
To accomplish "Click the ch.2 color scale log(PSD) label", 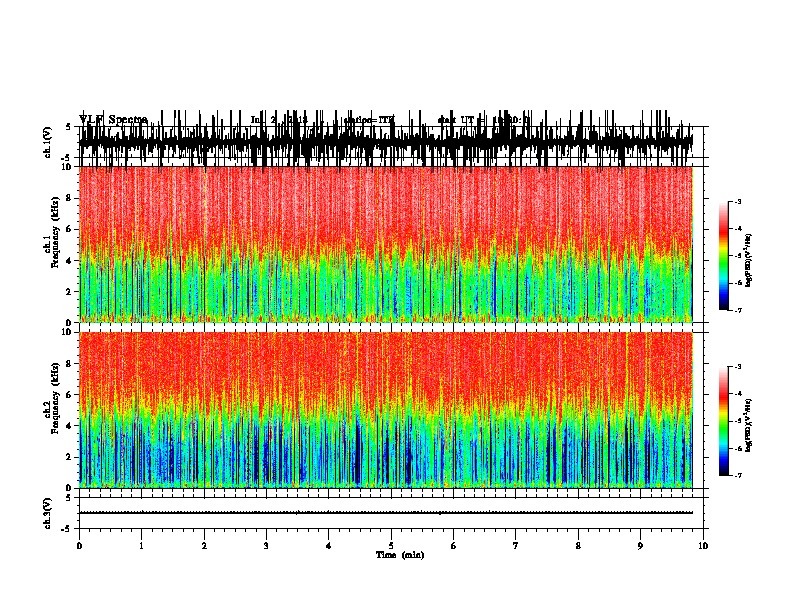I will pyautogui.click(x=748, y=425).
